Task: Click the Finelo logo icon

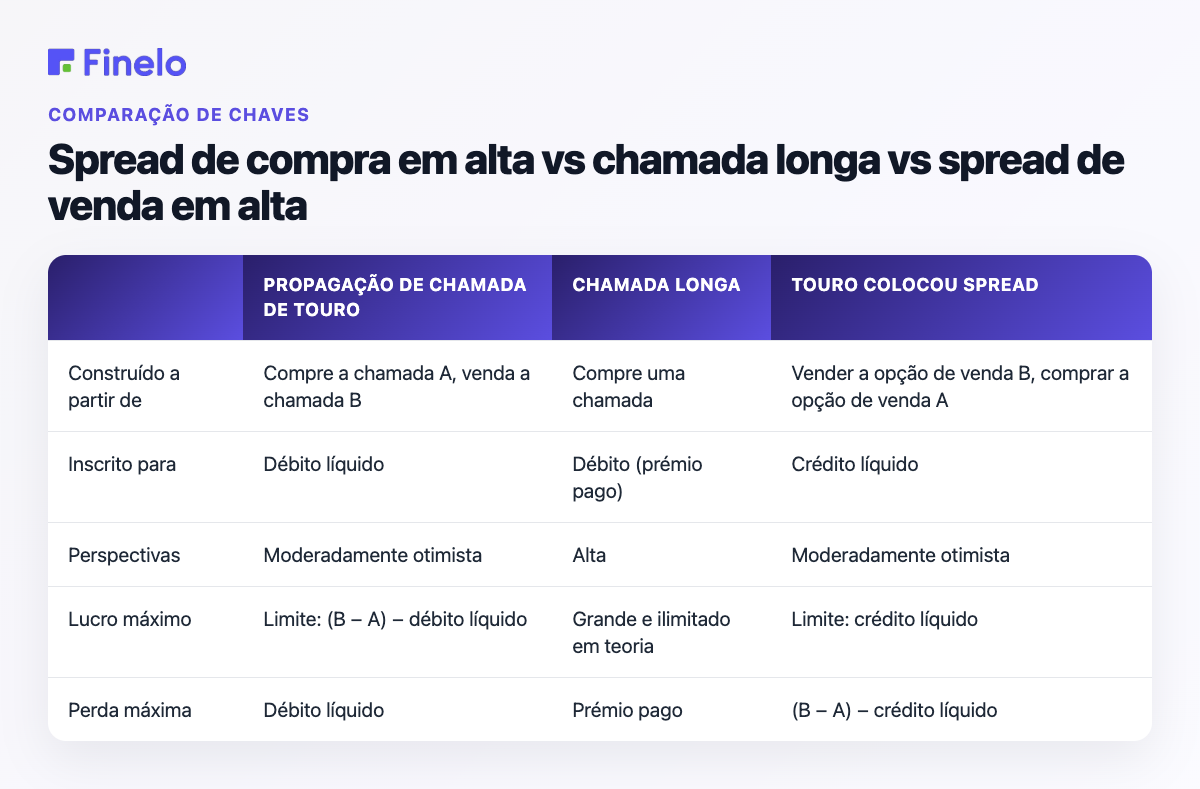Action: pyautogui.click(x=61, y=62)
